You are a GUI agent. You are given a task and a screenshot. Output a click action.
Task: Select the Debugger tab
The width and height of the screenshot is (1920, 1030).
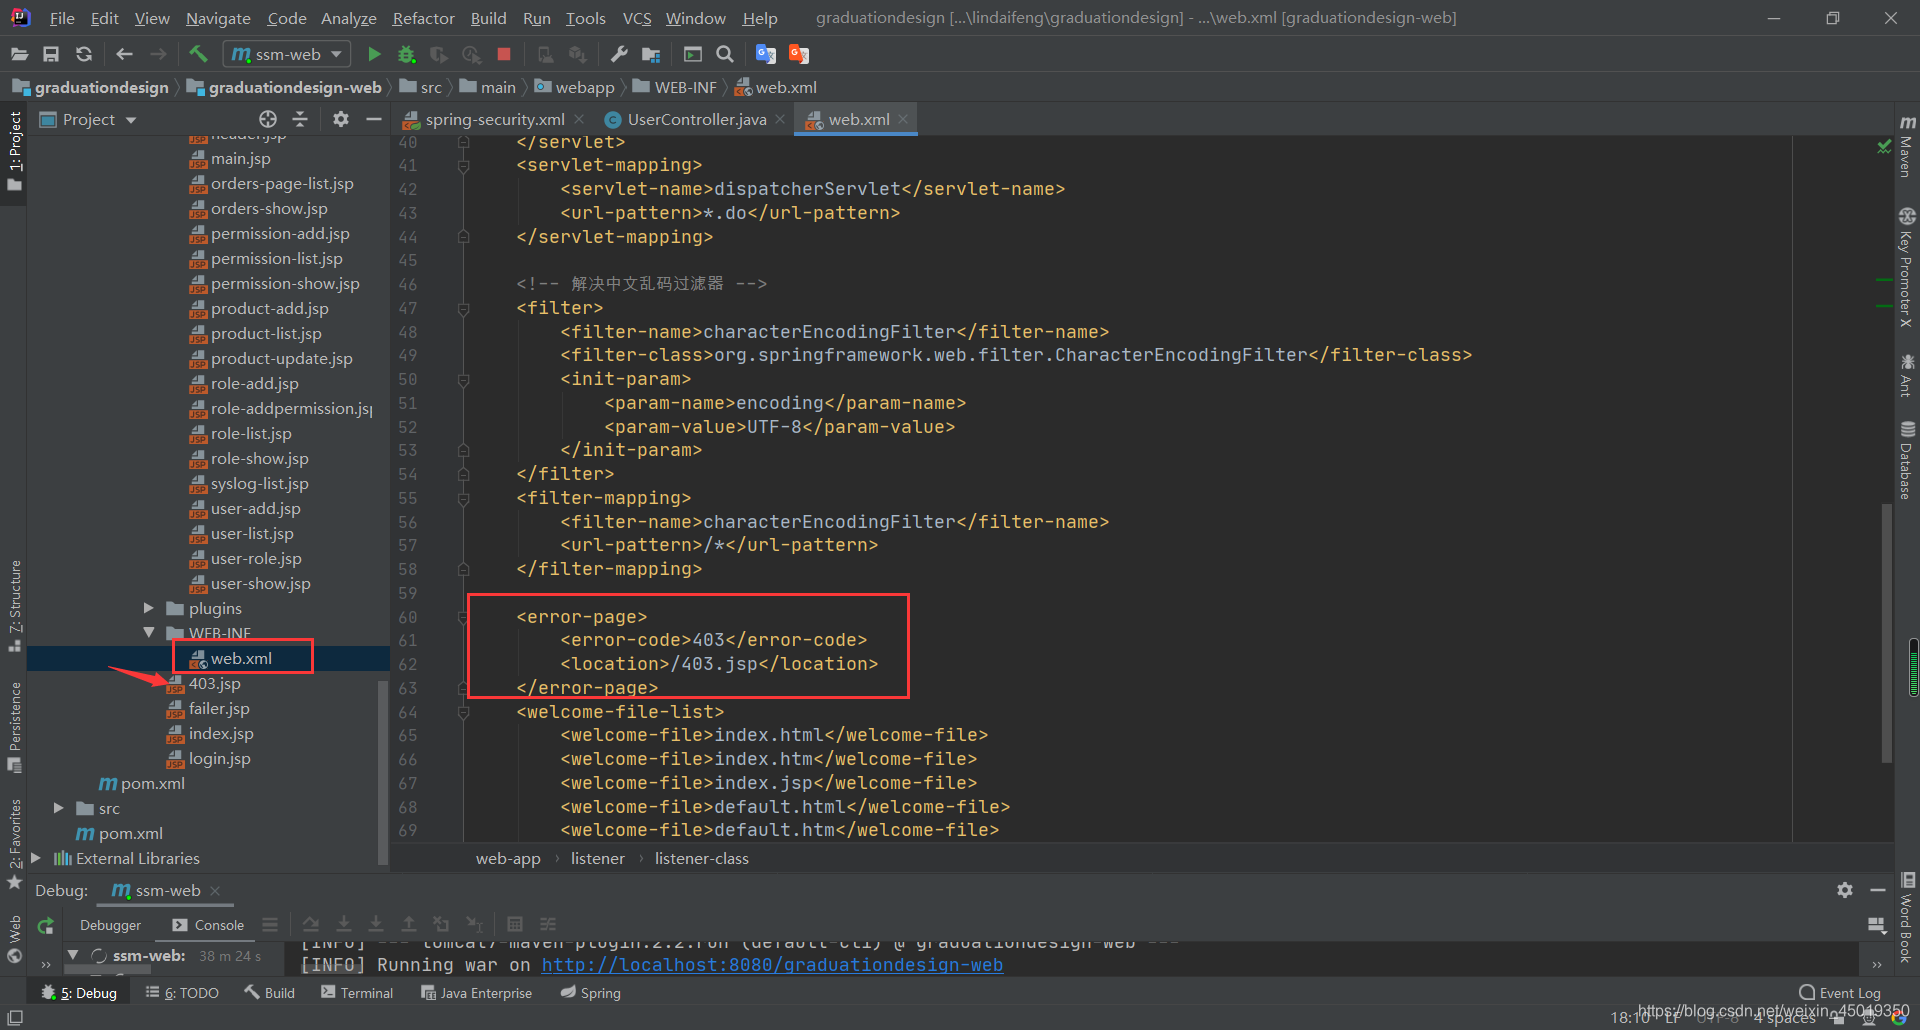pyautogui.click(x=110, y=925)
